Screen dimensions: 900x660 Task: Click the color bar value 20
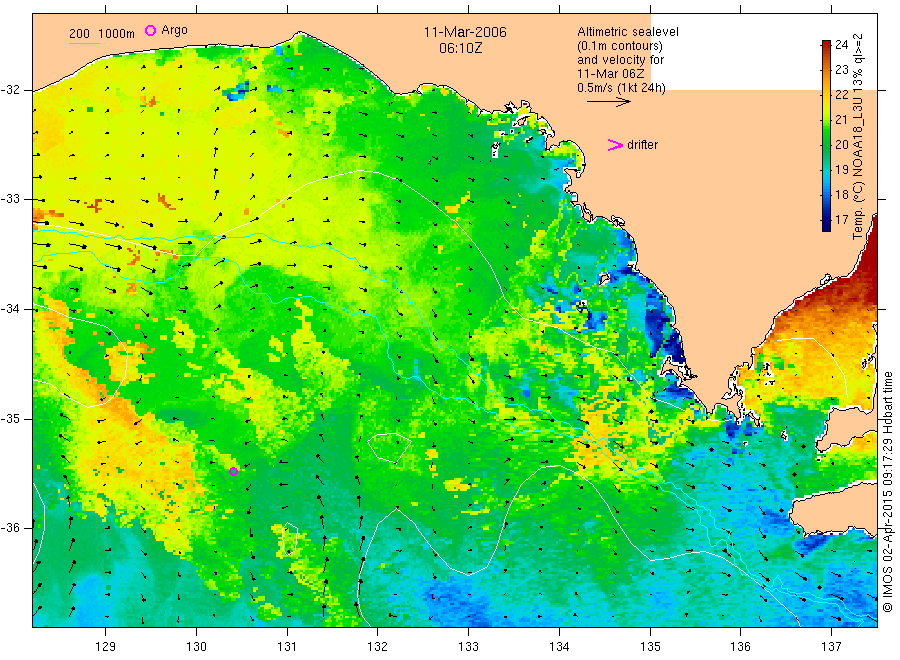coord(841,145)
